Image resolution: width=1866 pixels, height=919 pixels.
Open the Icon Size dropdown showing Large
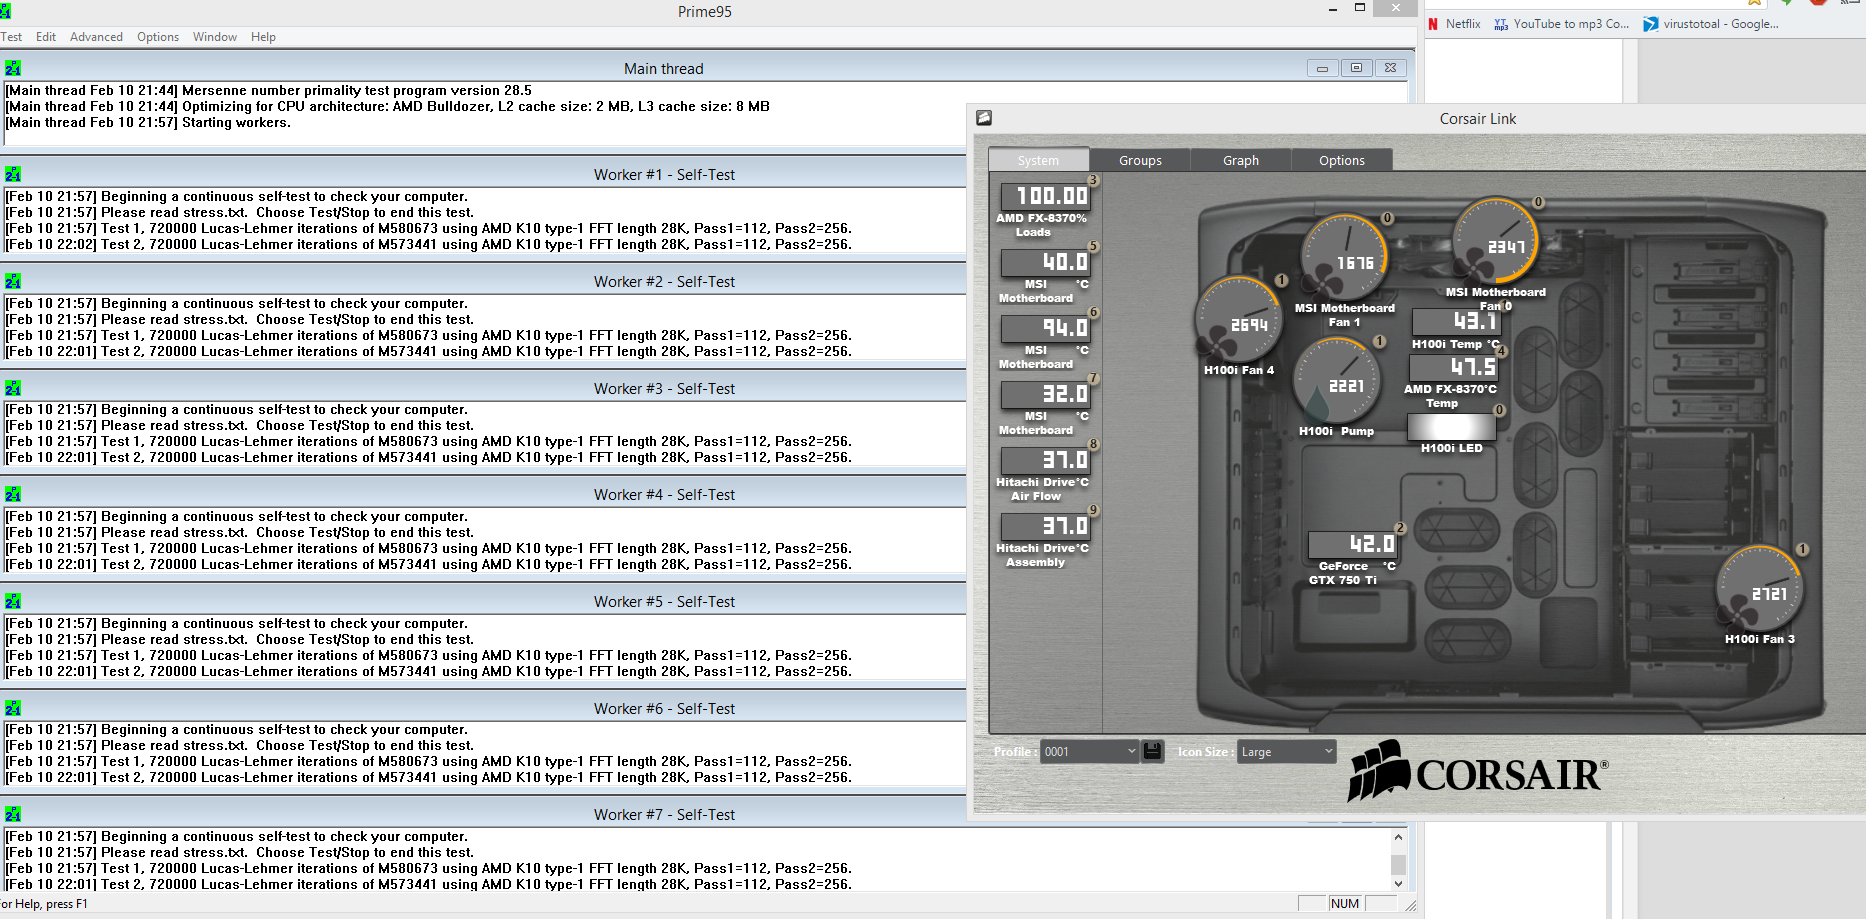click(1287, 751)
